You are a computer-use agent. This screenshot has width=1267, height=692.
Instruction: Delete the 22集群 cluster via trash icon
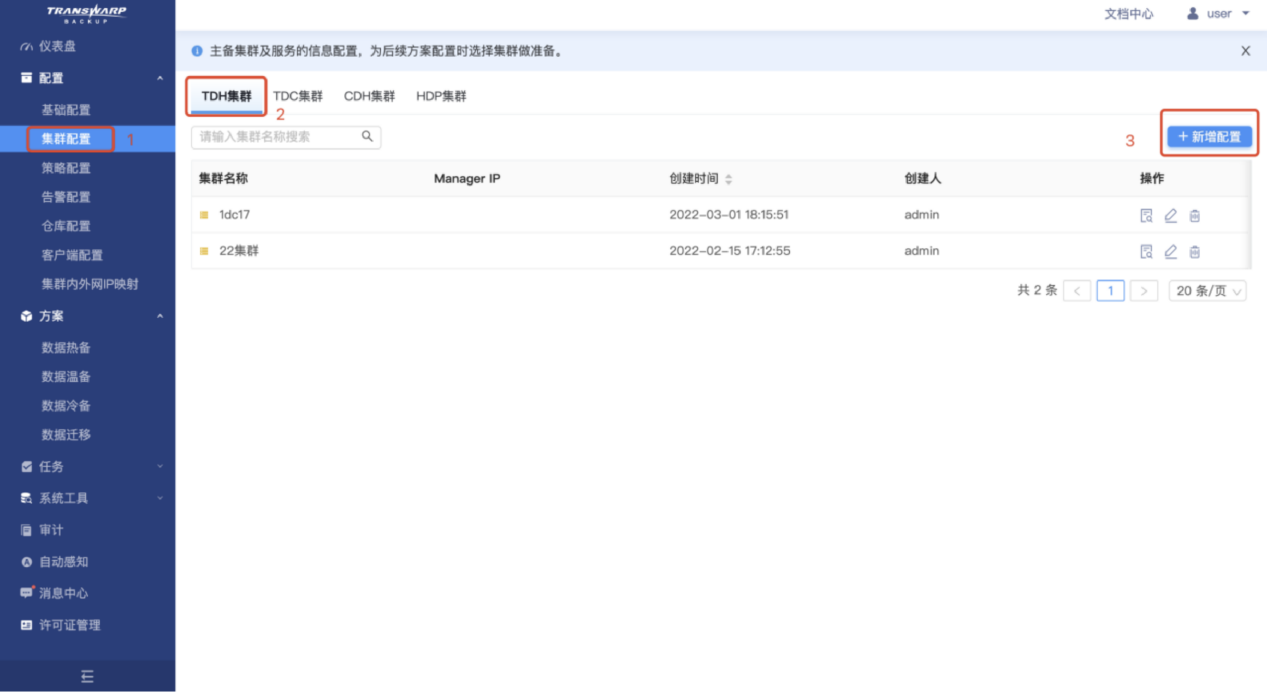click(1194, 251)
